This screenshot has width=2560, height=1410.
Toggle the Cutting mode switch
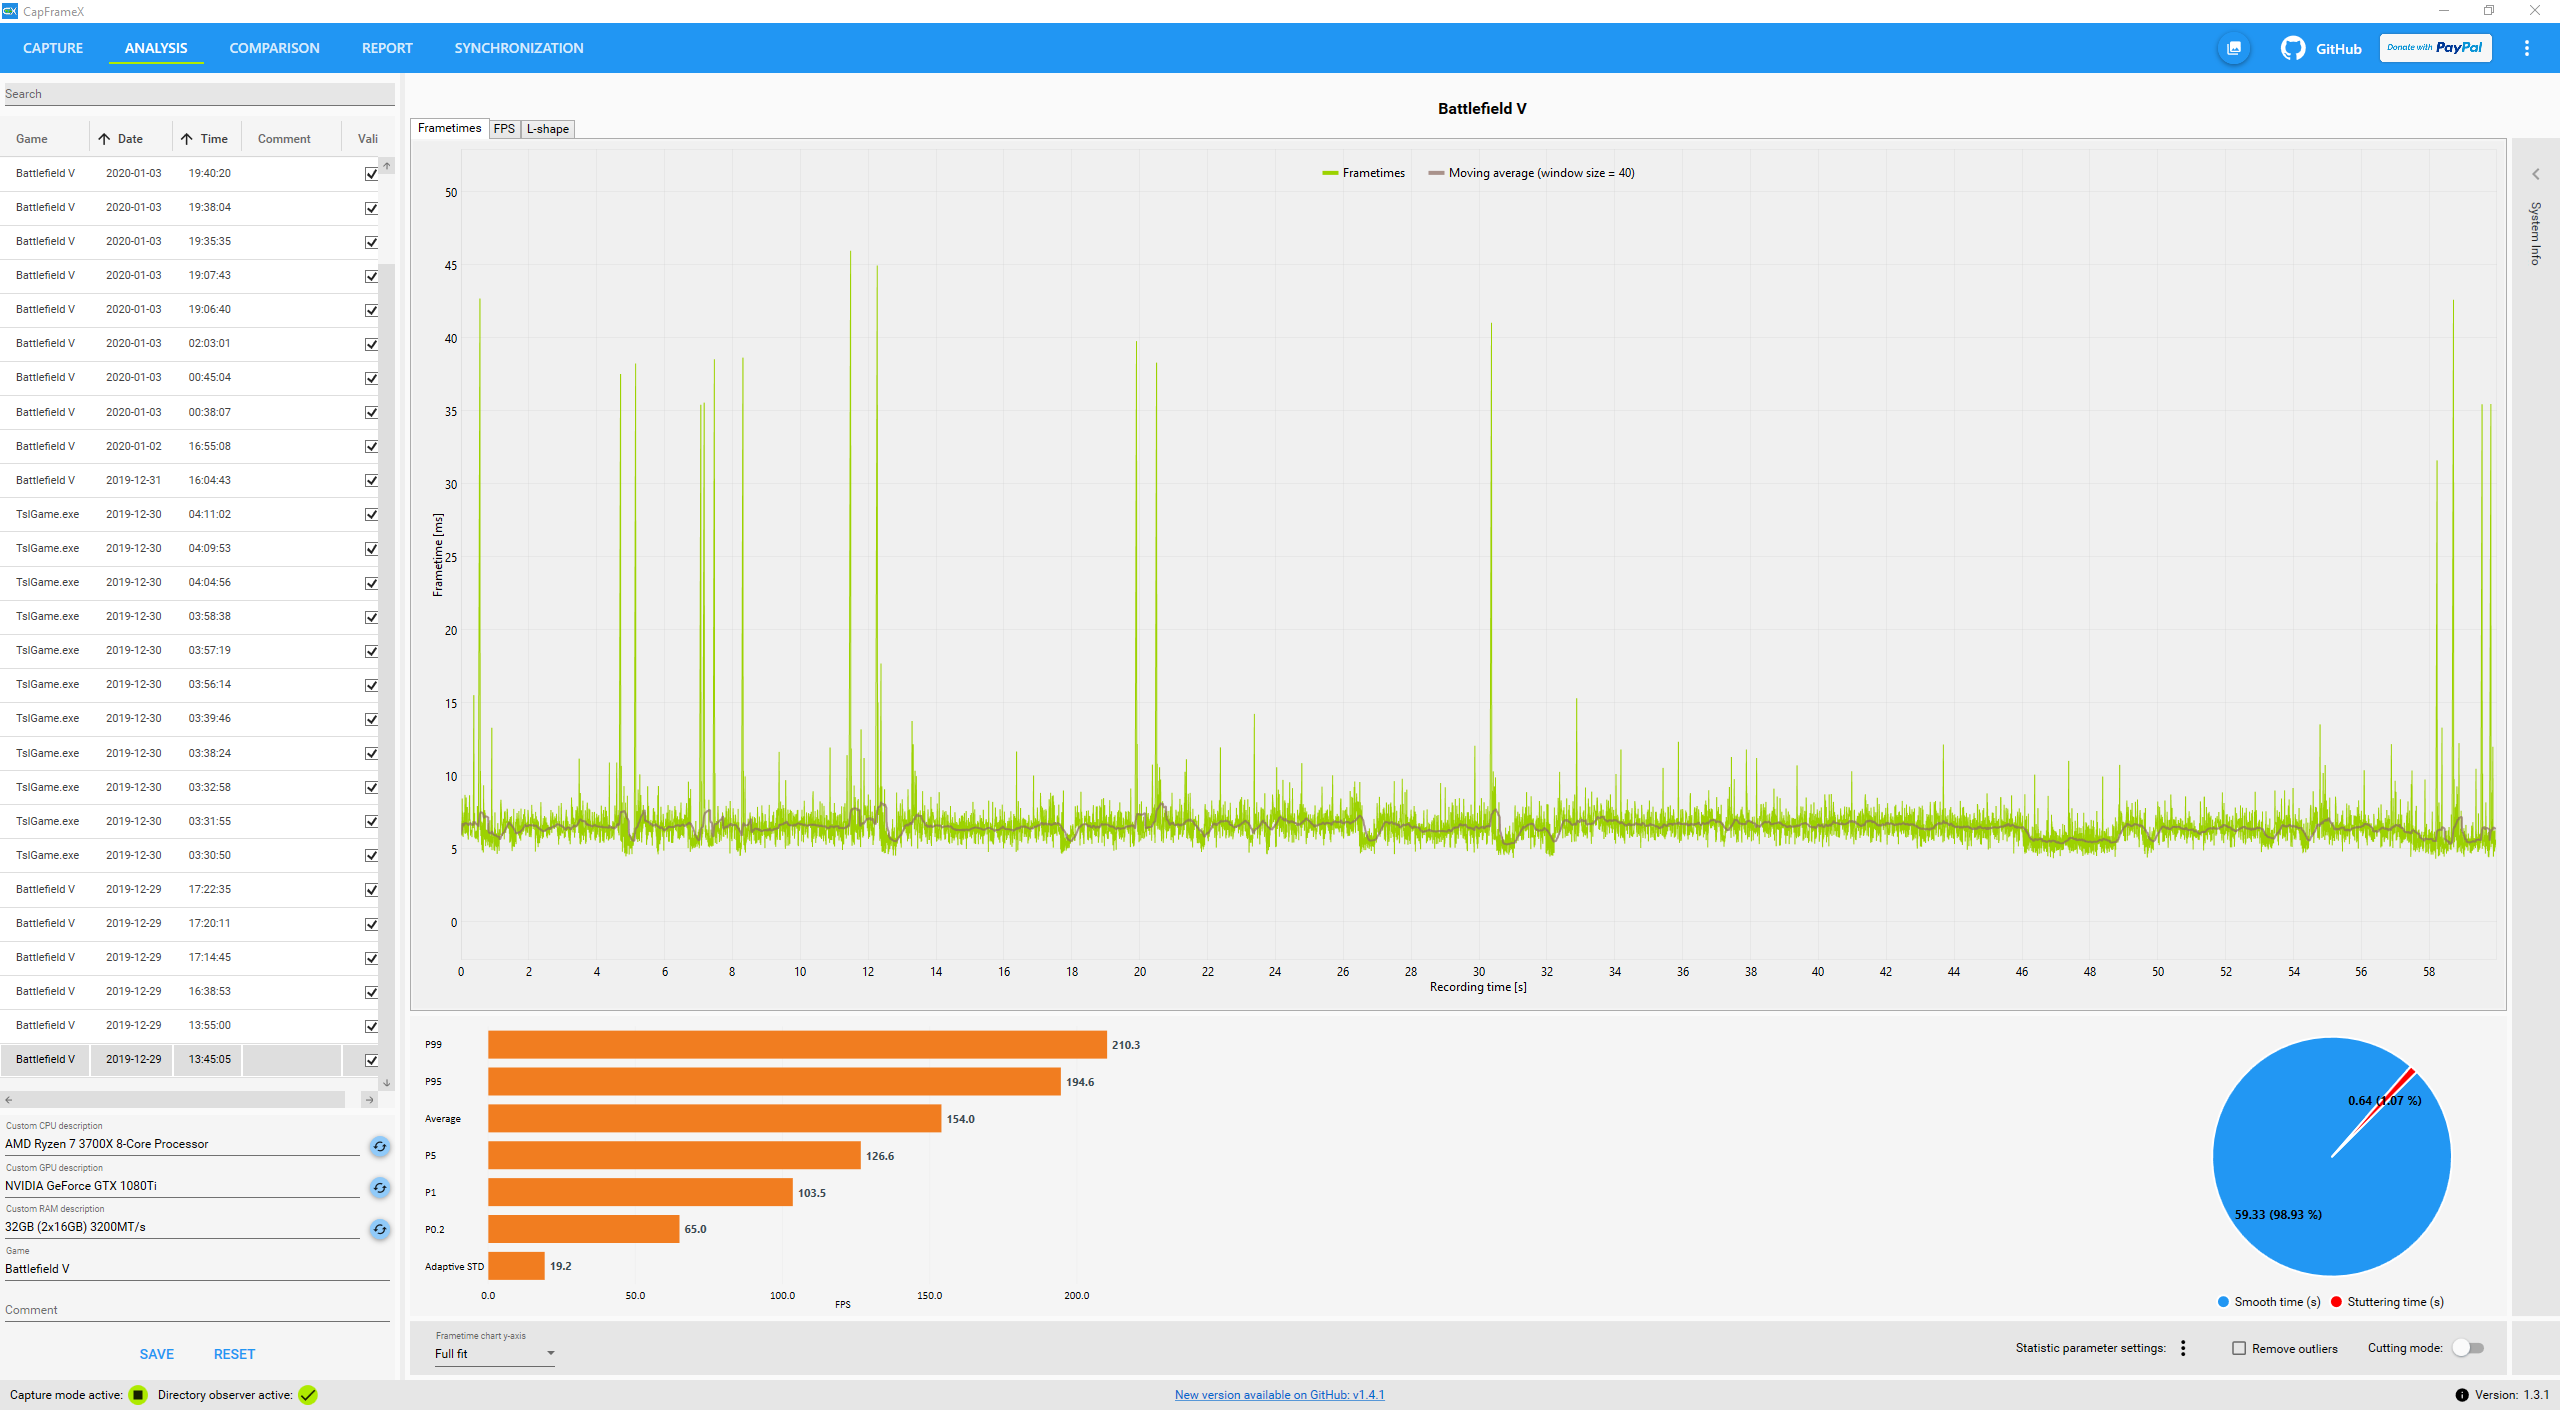coord(2468,1348)
